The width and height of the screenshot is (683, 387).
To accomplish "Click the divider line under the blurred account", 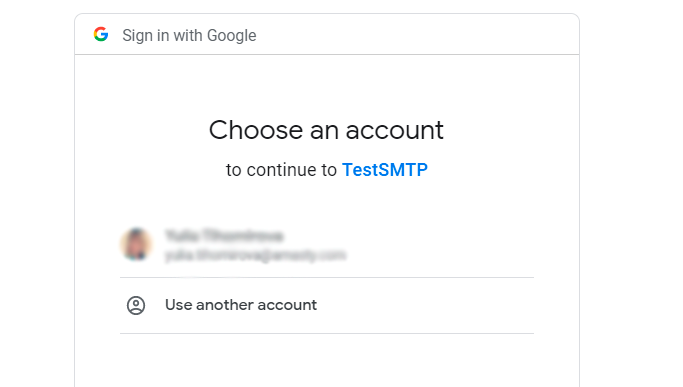I will point(327,277).
